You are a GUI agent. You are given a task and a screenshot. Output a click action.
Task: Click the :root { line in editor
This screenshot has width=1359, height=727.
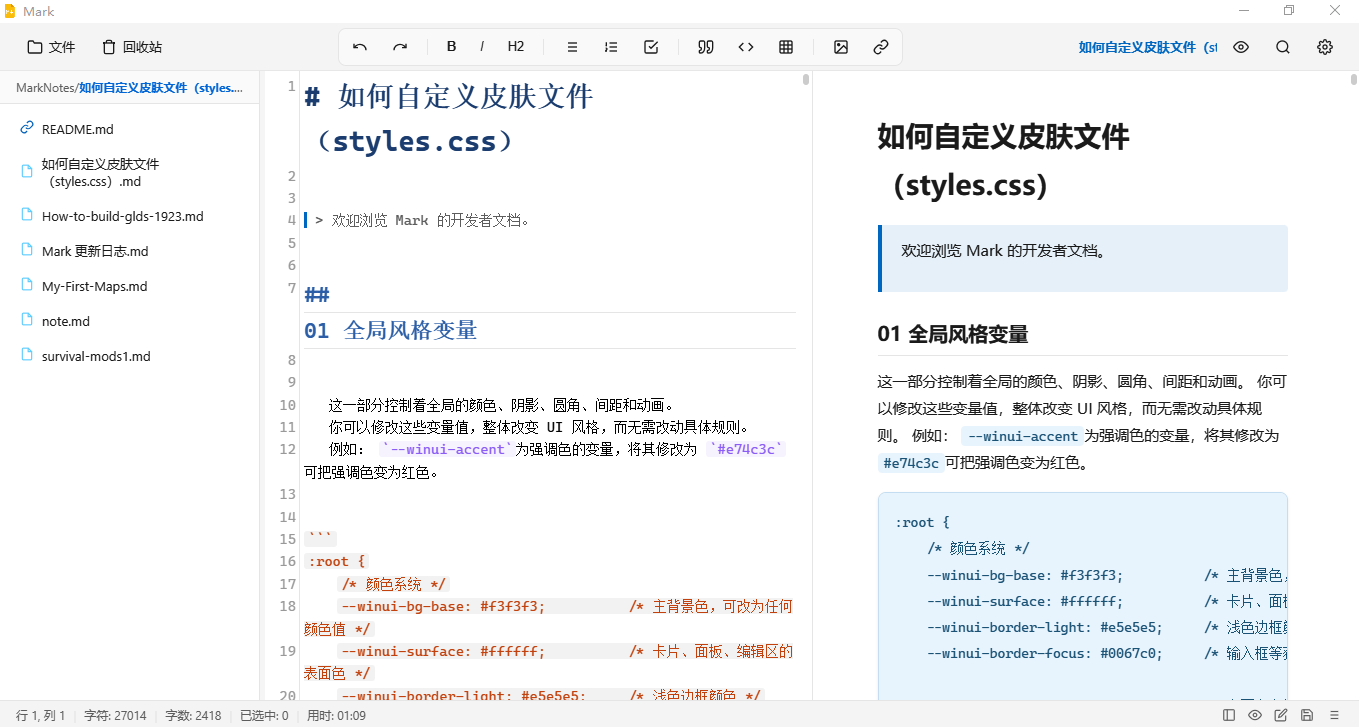(338, 561)
